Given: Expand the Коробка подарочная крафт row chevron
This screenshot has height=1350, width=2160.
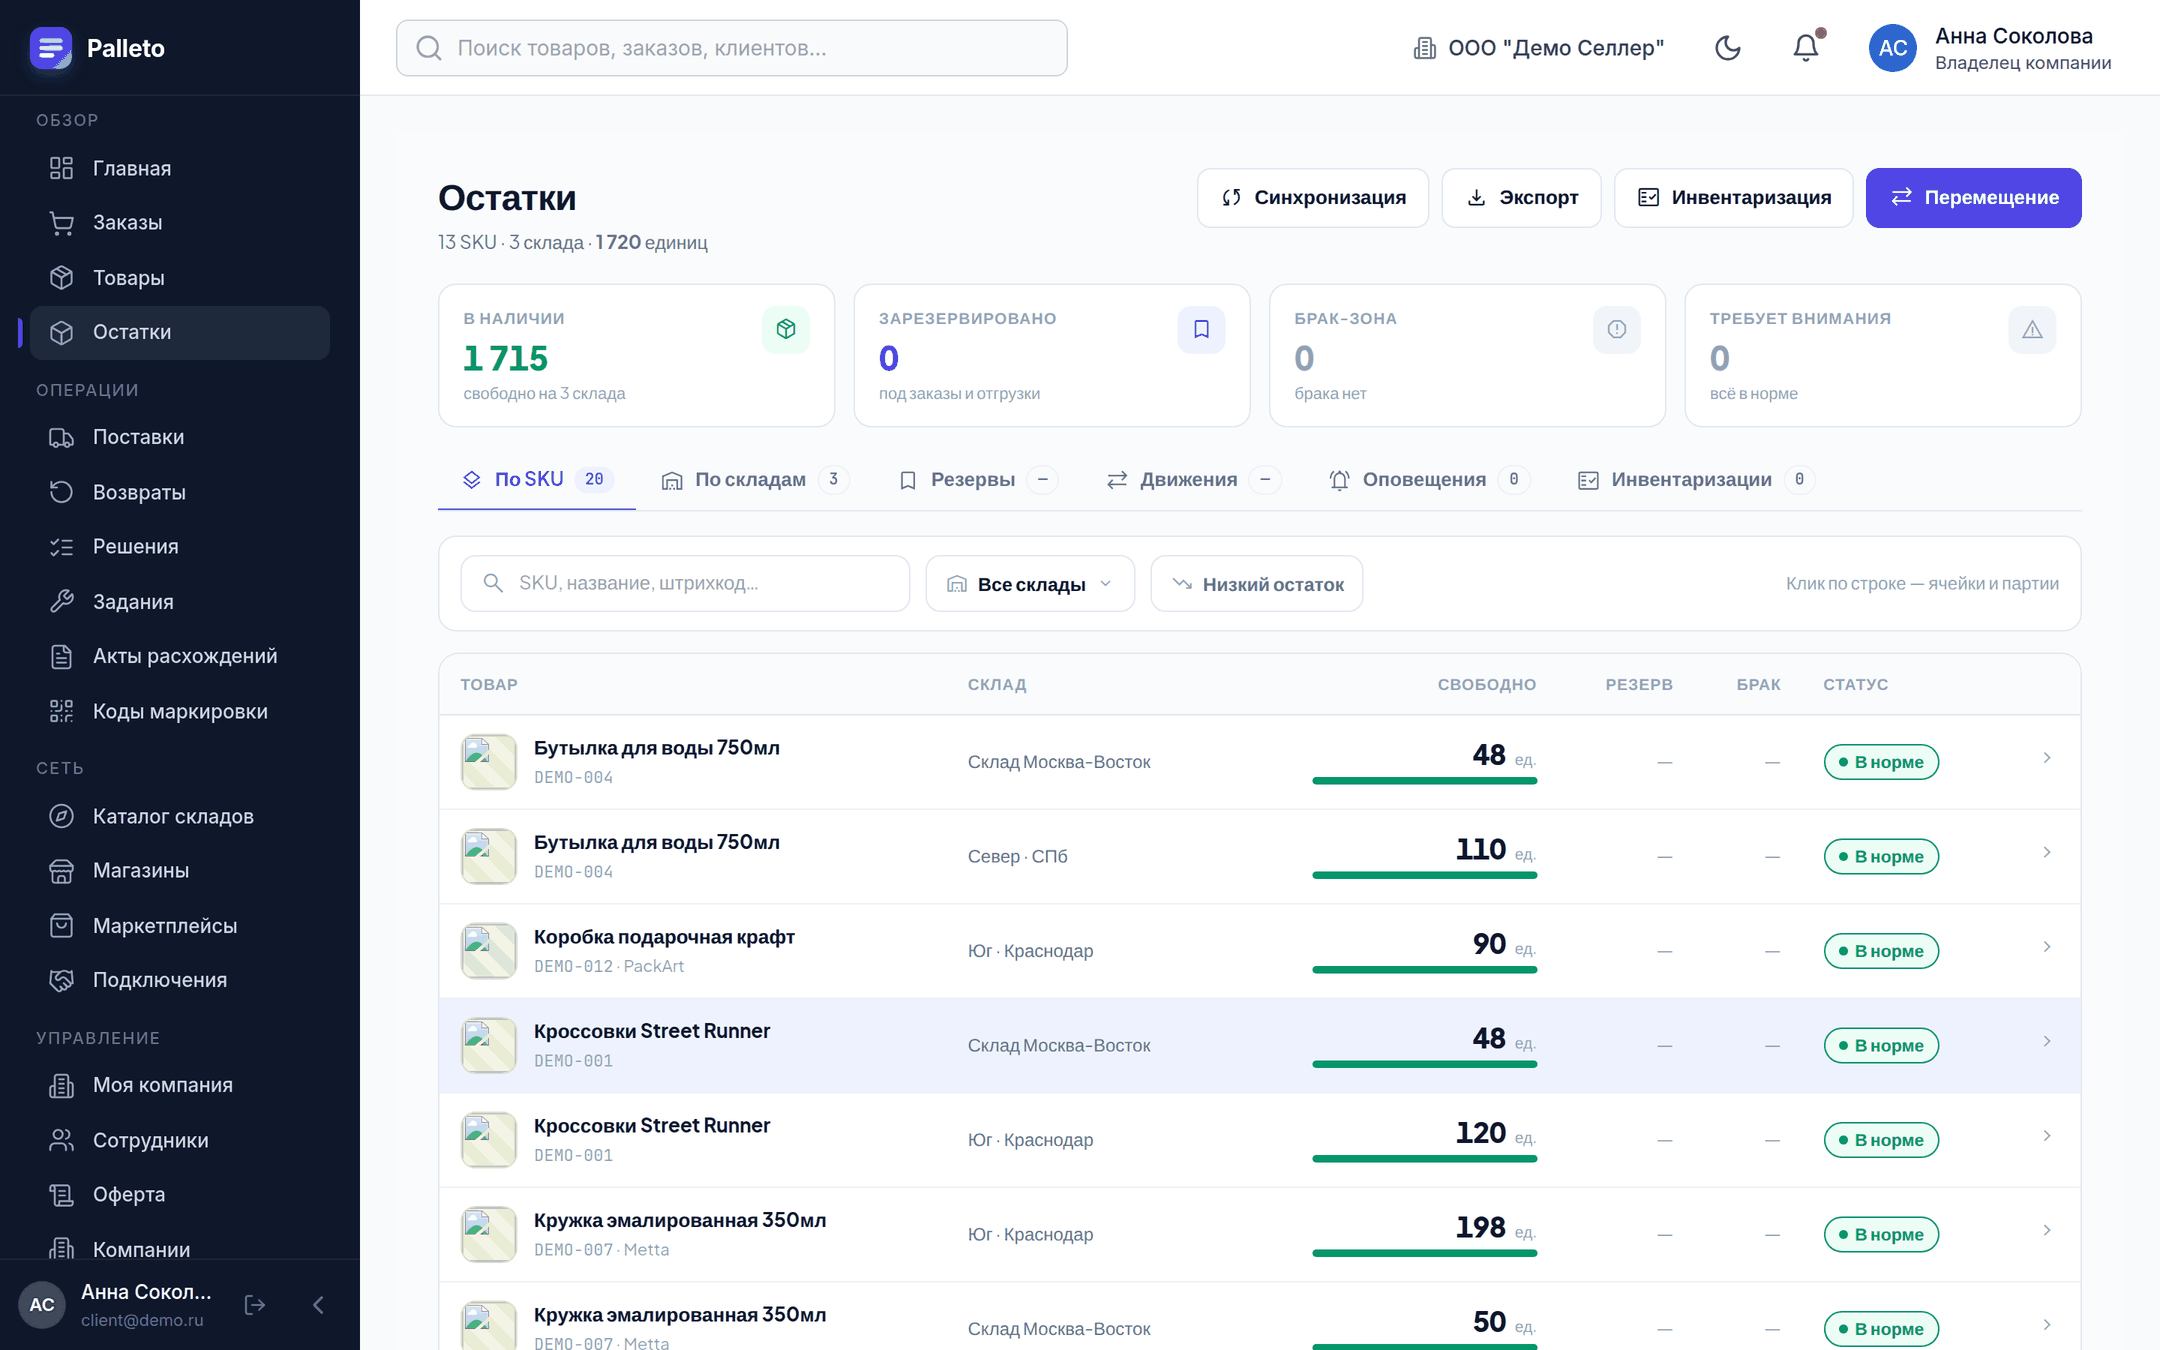Looking at the screenshot, I should 2047,946.
